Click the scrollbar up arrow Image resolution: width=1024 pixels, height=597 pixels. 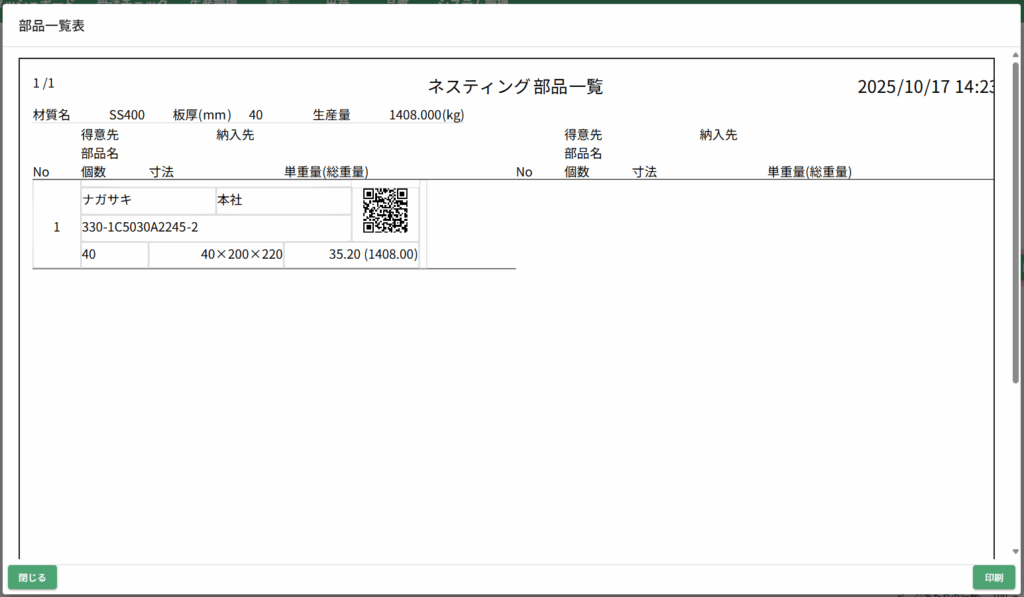1016,54
